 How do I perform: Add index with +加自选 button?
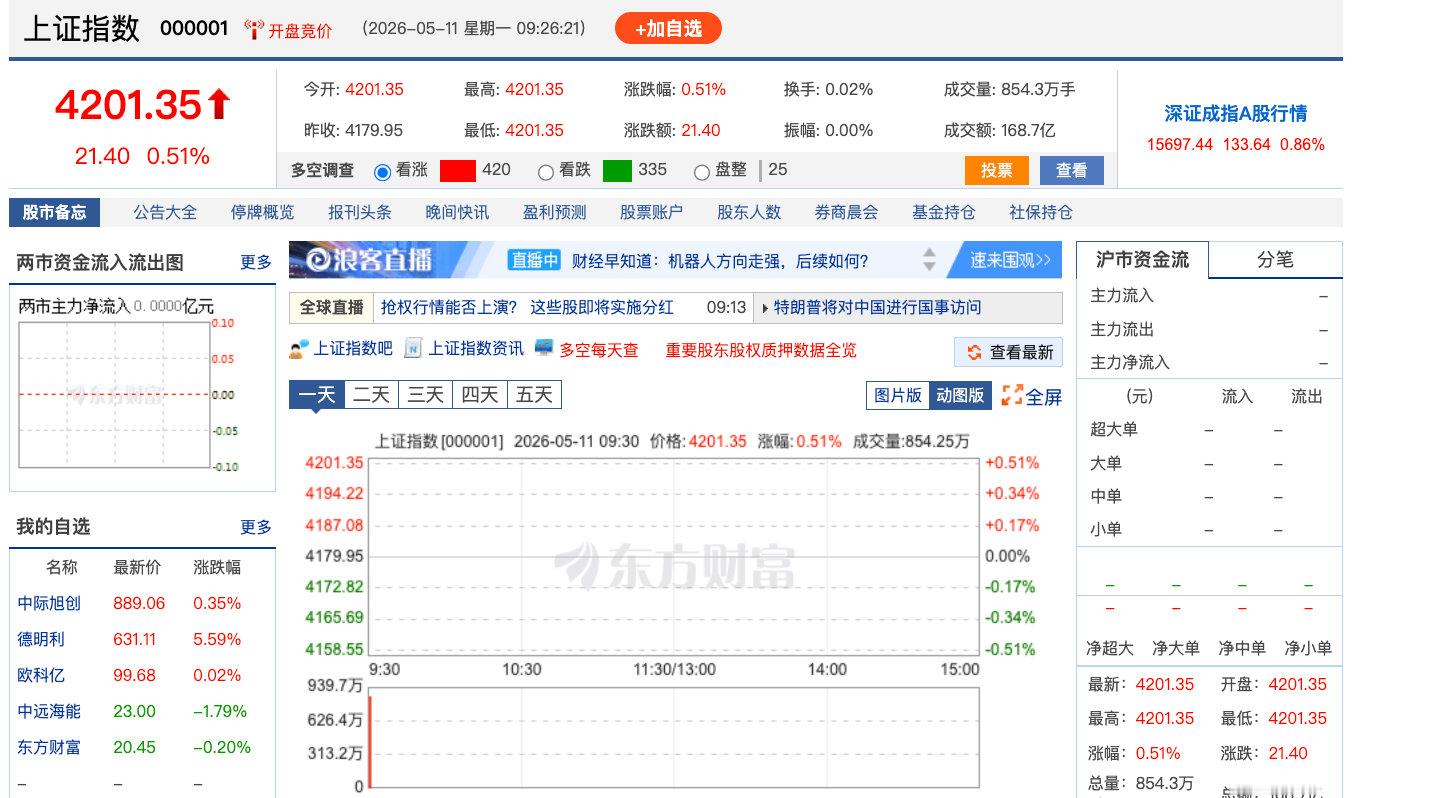pos(668,28)
